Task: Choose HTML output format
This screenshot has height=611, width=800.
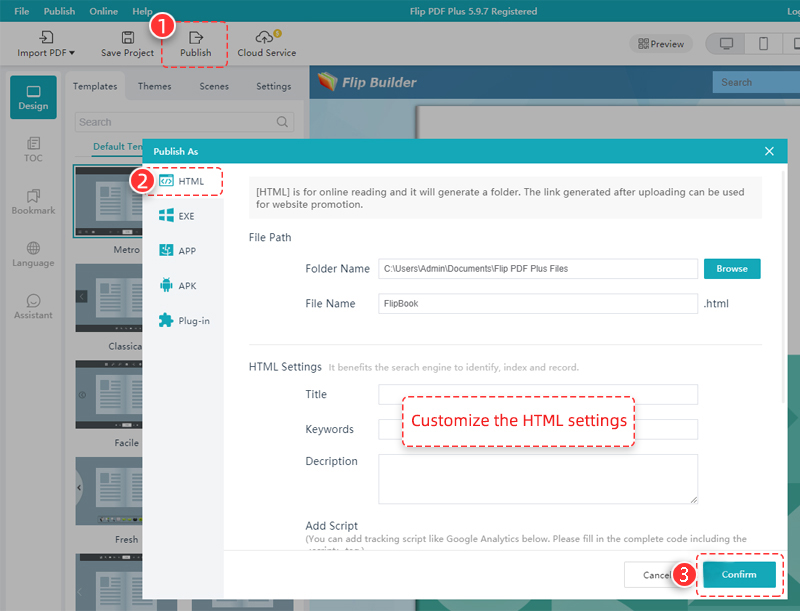Action: pos(182,181)
